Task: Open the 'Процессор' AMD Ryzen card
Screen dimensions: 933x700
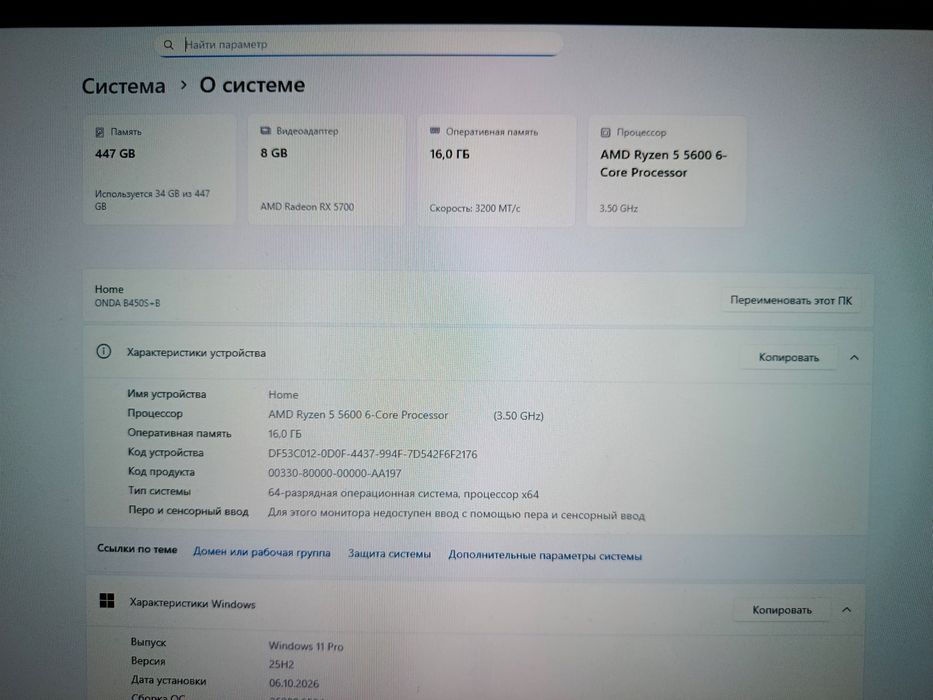Action: tap(666, 171)
